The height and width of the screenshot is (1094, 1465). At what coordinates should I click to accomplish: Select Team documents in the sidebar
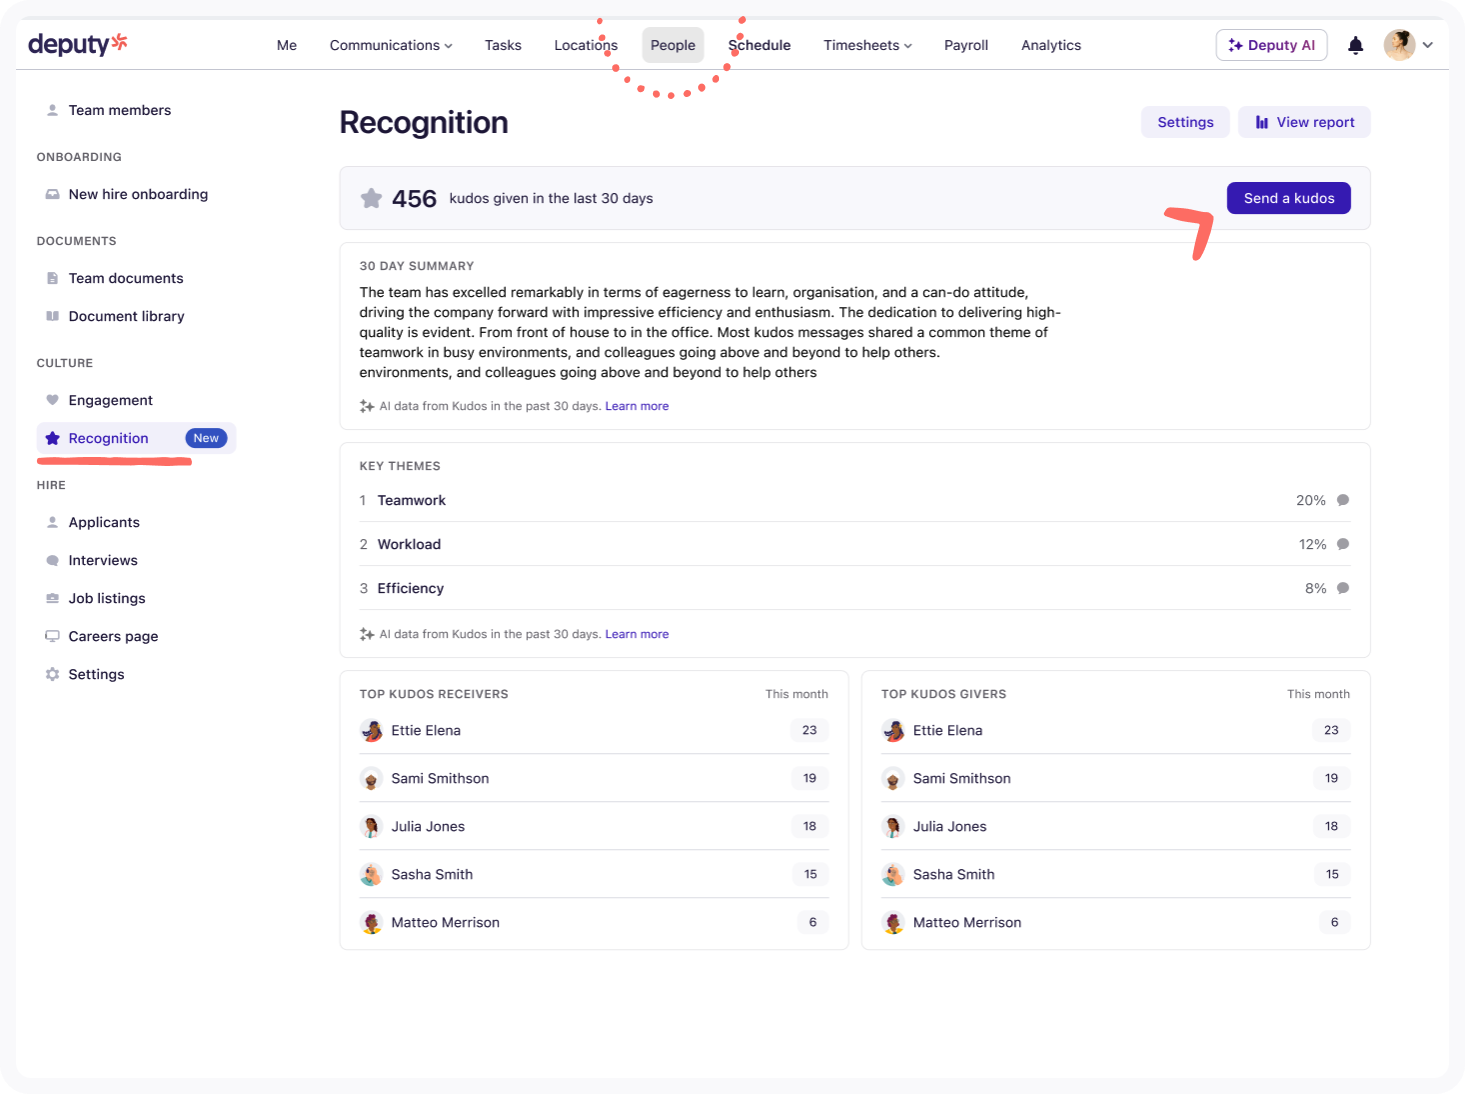click(x=126, y=278)
